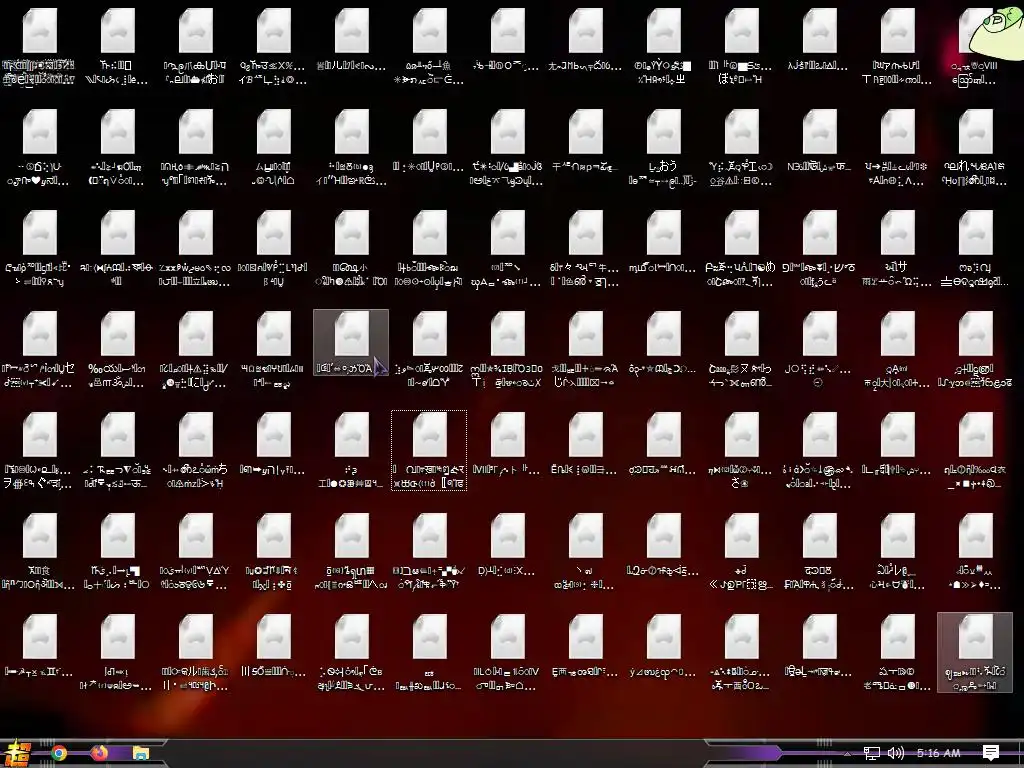Viewport: 1024px width, 768px height.
Task: Select the file whose name contains IBΓO3Ðo
Action: (507, 351)
